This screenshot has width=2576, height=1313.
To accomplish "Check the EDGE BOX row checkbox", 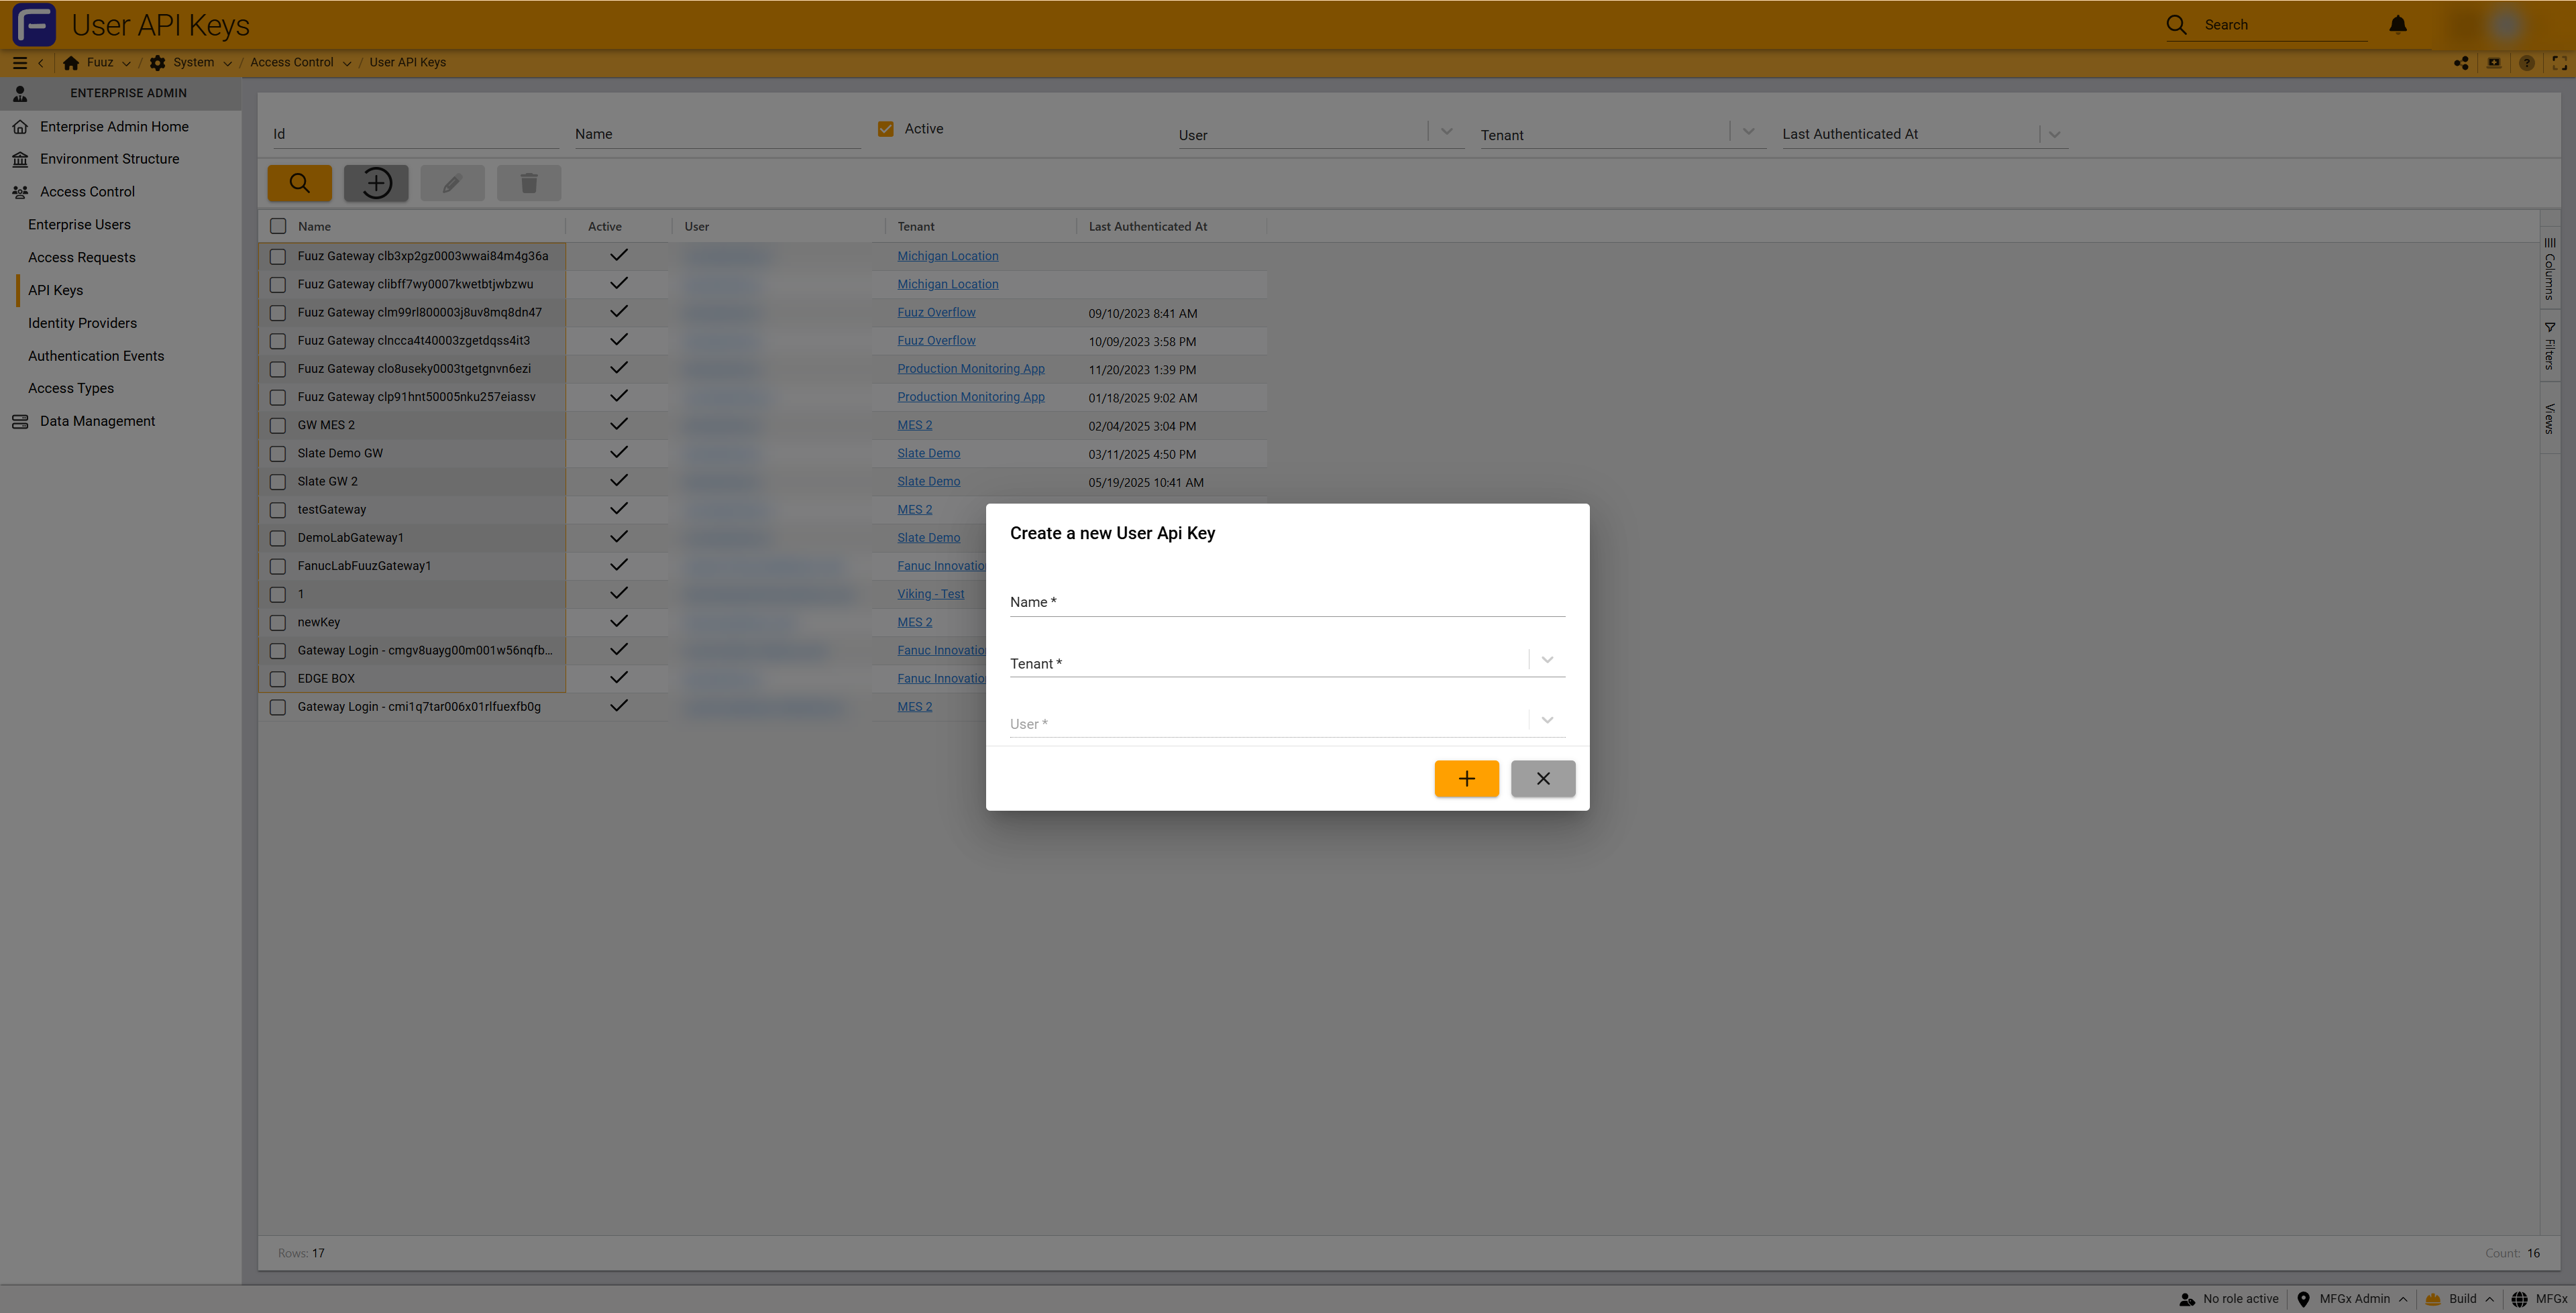I will pos(278,679).
